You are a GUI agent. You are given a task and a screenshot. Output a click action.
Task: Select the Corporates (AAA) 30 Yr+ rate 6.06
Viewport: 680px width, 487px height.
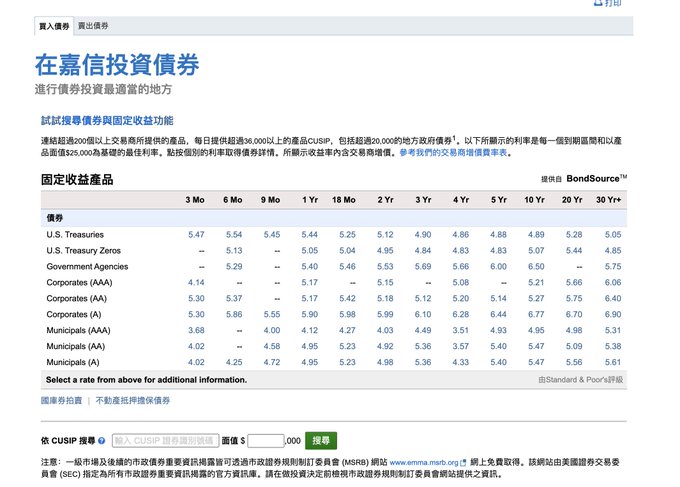click(612, 282)
